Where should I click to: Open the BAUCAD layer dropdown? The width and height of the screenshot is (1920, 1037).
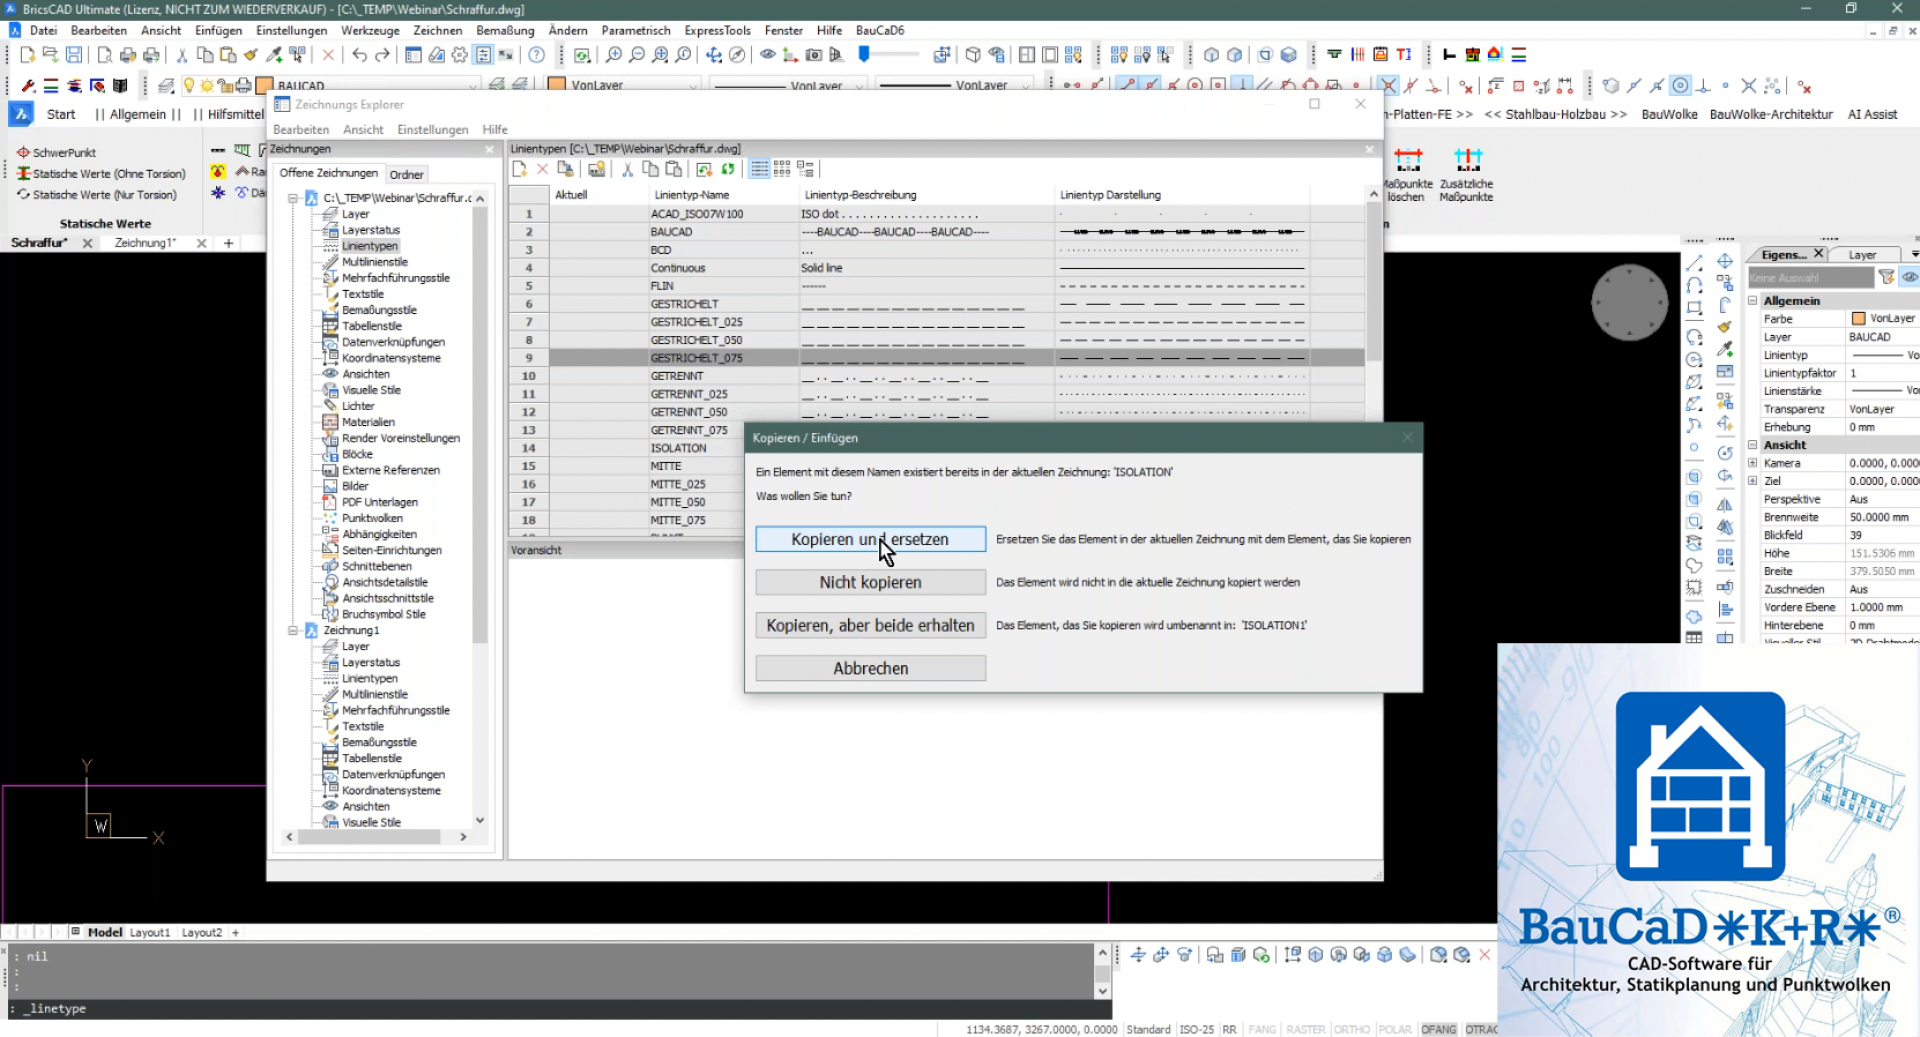point(473,86)
